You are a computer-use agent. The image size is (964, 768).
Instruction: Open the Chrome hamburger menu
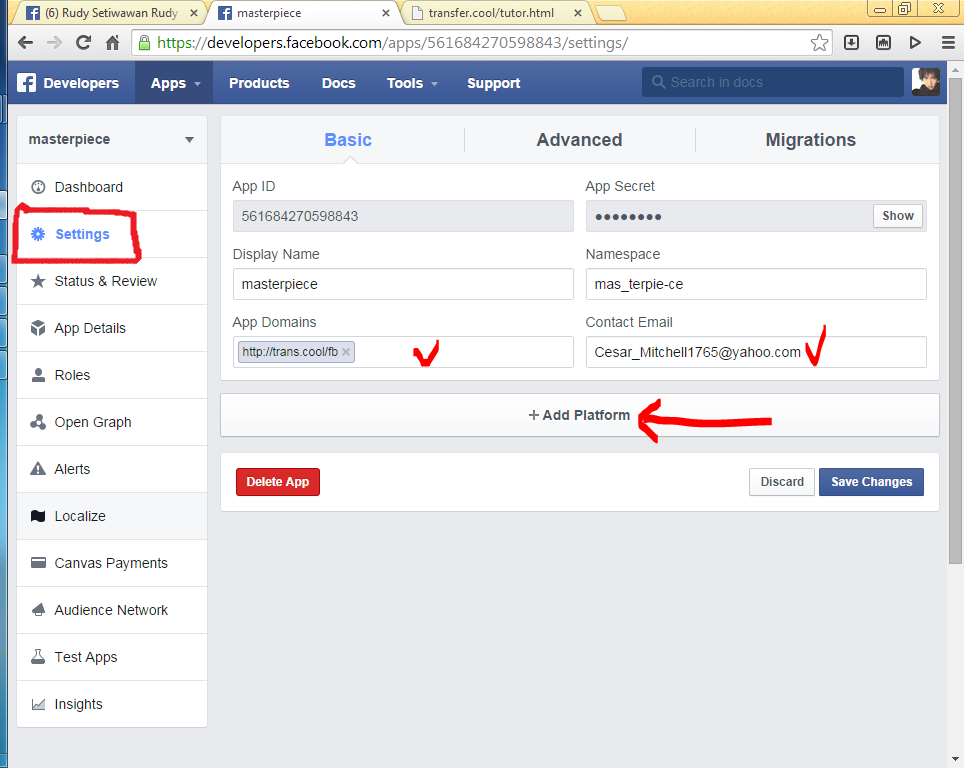(948, 42)
